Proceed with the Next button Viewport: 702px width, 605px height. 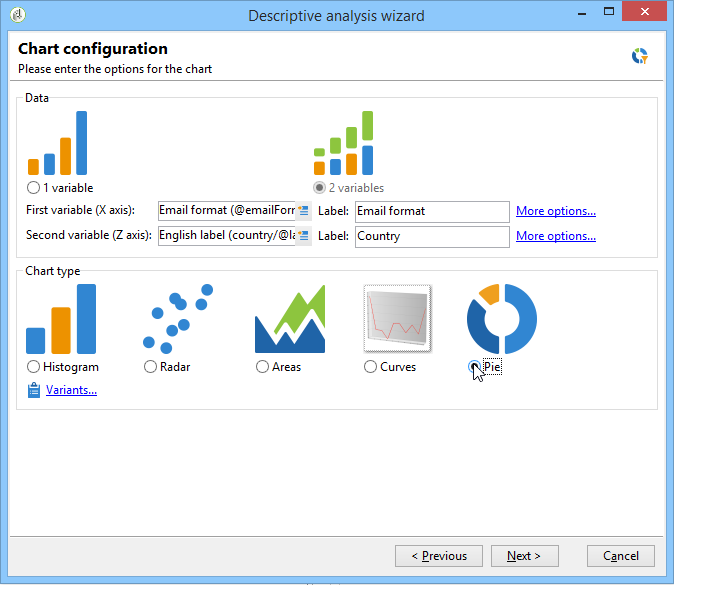click(525, 556)
